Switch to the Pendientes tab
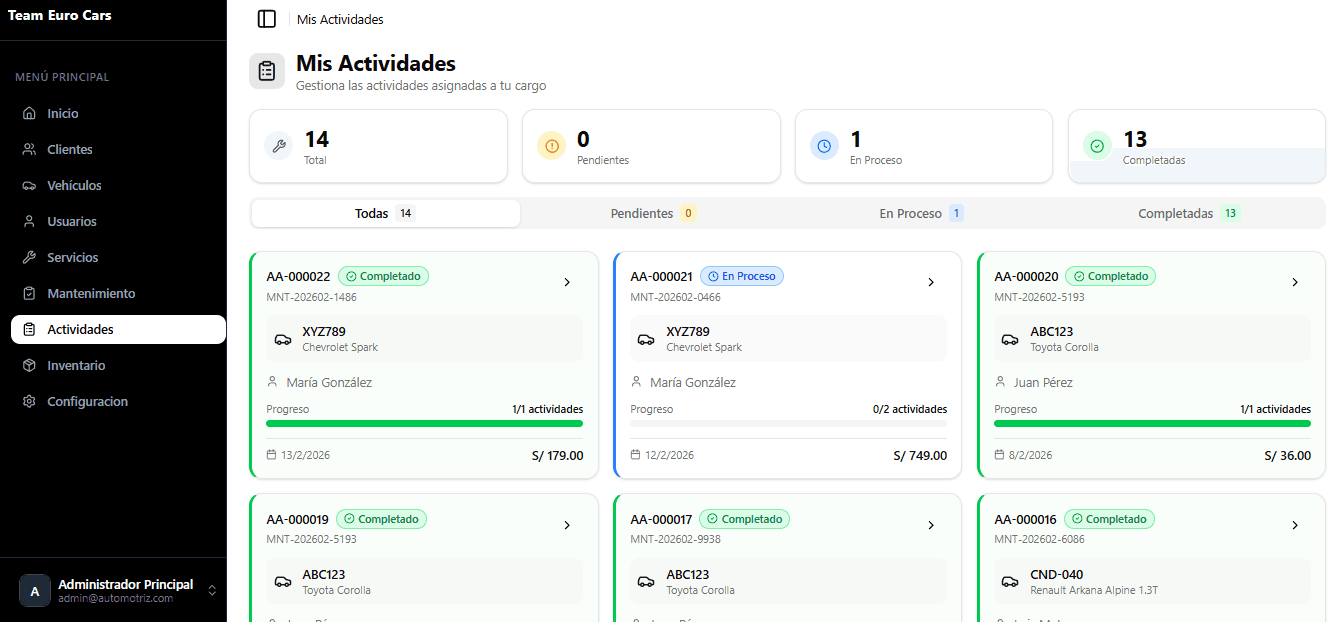Image resolution: width=1332 pixels, height=622 pixels. click(651, 213)
